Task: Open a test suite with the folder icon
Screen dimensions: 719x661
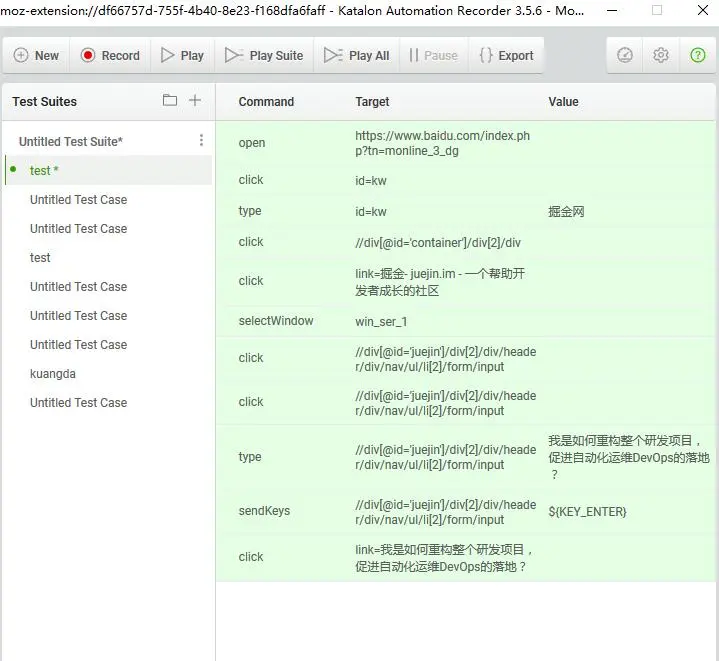Action: coord(170,100)
